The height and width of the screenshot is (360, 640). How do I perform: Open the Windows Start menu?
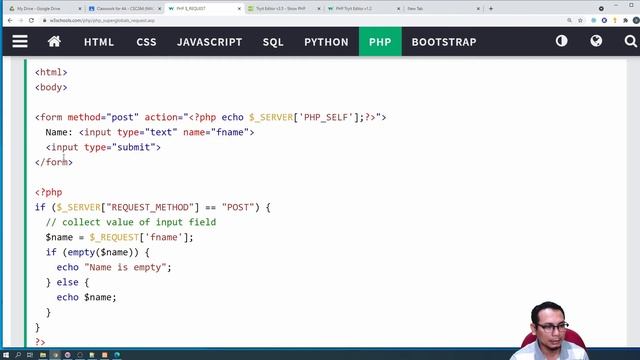point(6,355)
